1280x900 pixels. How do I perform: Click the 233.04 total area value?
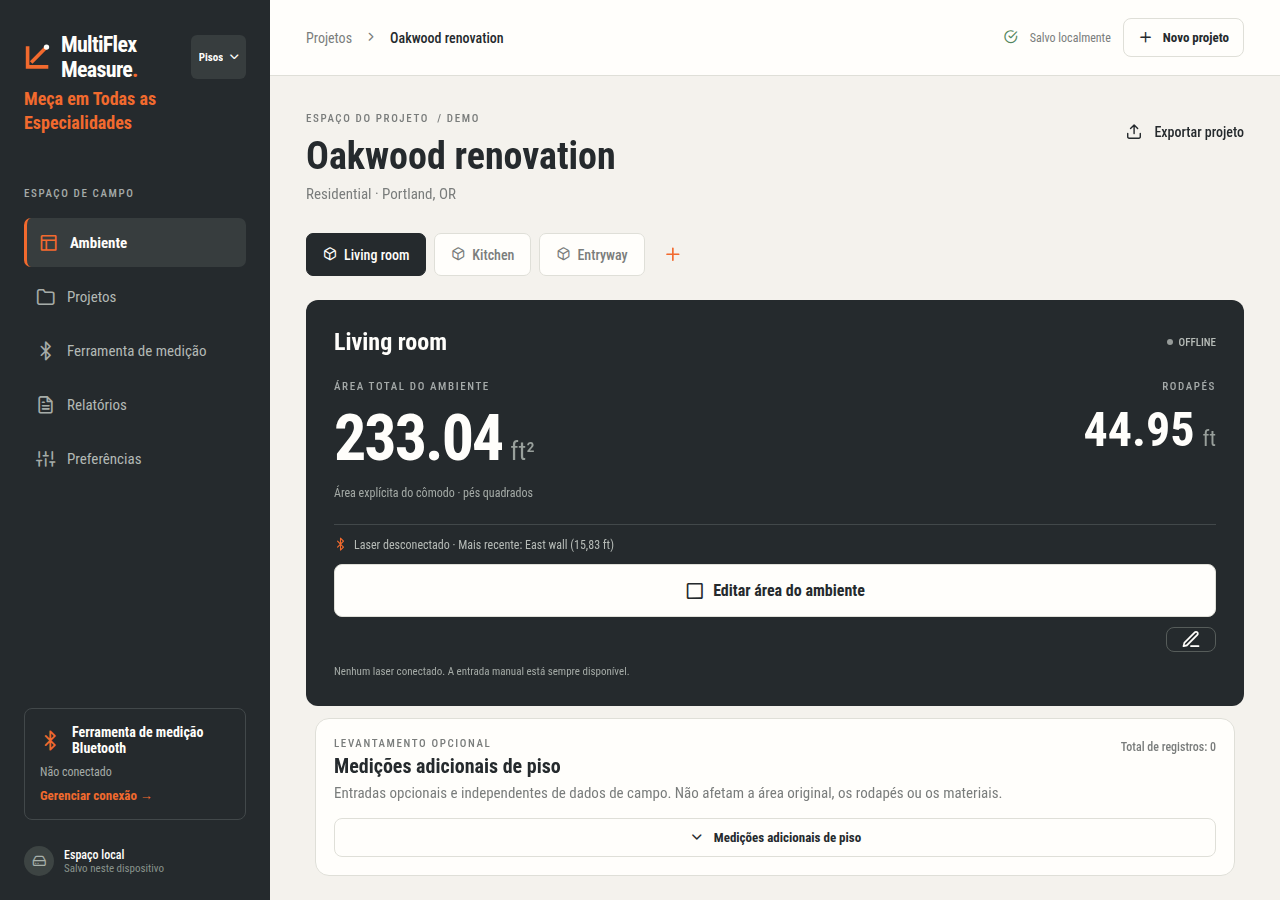(x=418, y=439)
